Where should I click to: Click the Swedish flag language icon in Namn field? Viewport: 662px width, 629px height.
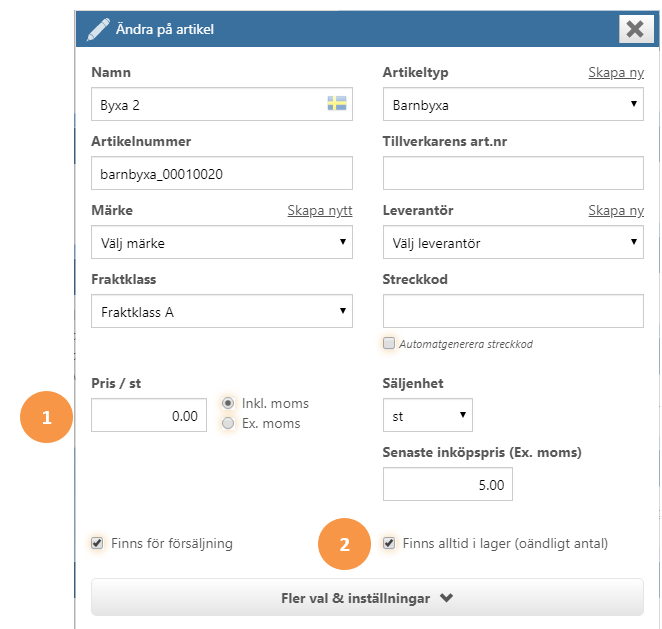coord(336,103)
